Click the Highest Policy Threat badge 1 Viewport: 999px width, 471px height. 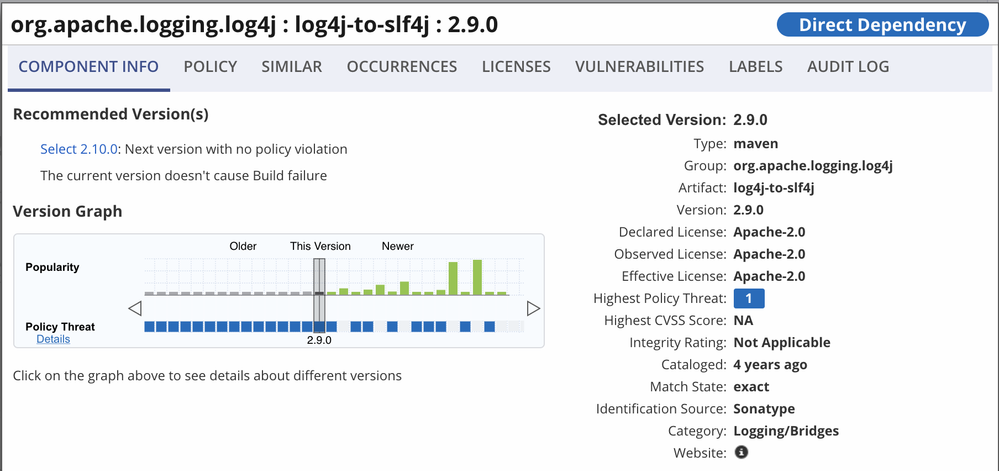pyautogui.click(x=749, y=298)
